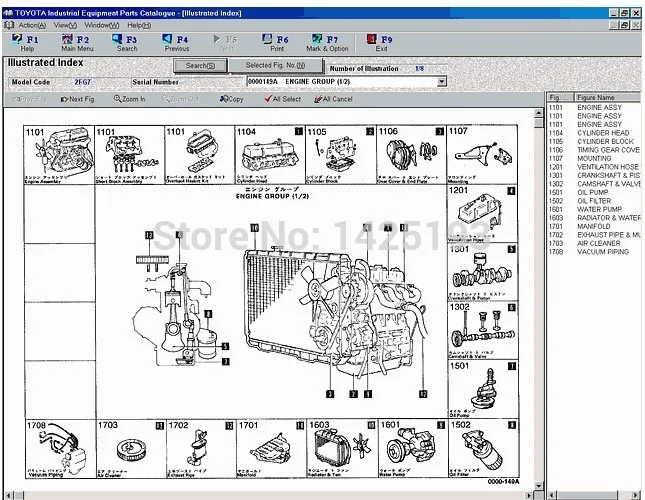Go to F2 Main Menu
The width and height of the screenshot is (645, 500).
pos(77,43)
